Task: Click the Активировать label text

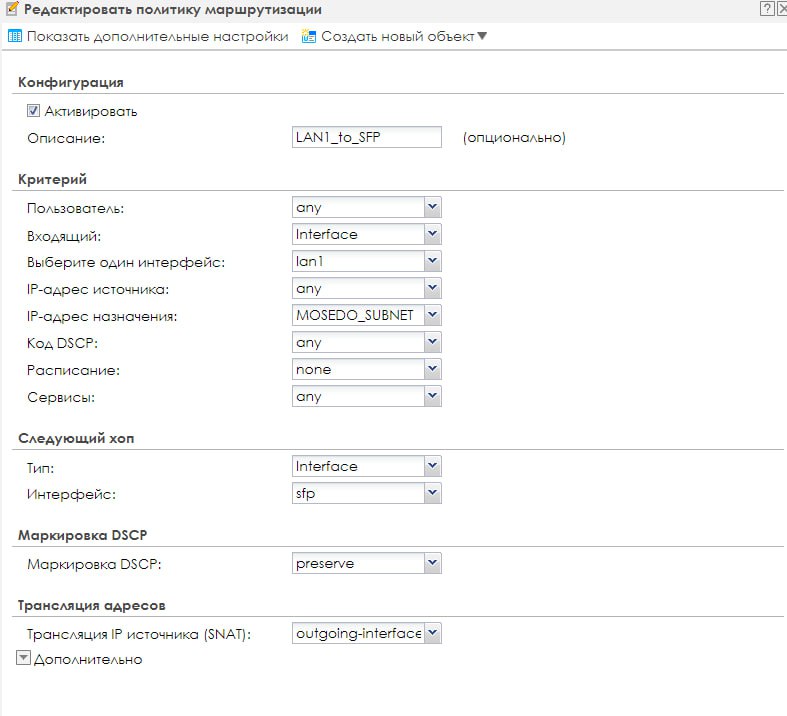Action: pyautogui.click(x=91, y=111)
